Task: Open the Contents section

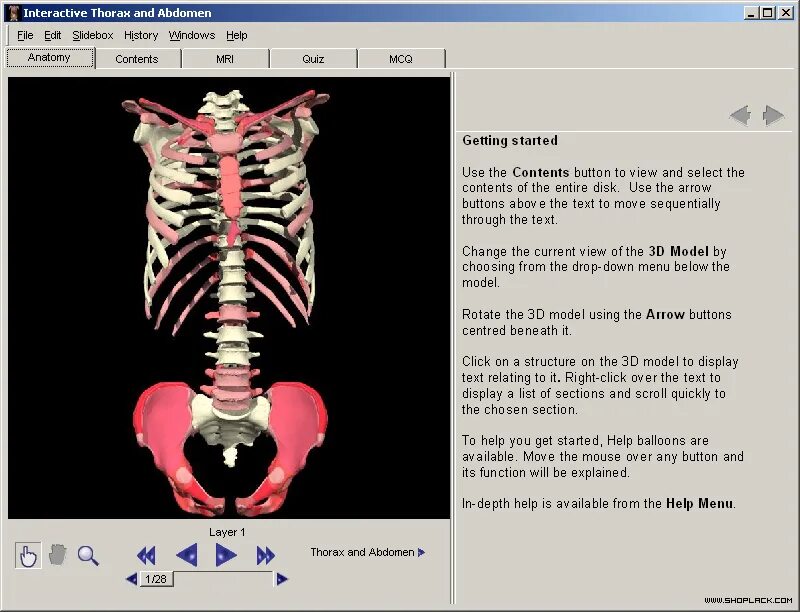Action: click(137, 59)
